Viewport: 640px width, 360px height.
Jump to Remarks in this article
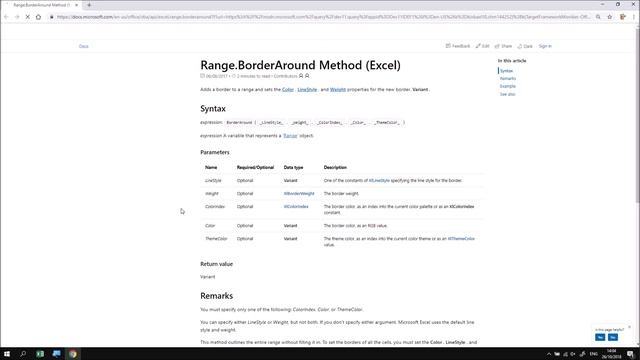508,78
